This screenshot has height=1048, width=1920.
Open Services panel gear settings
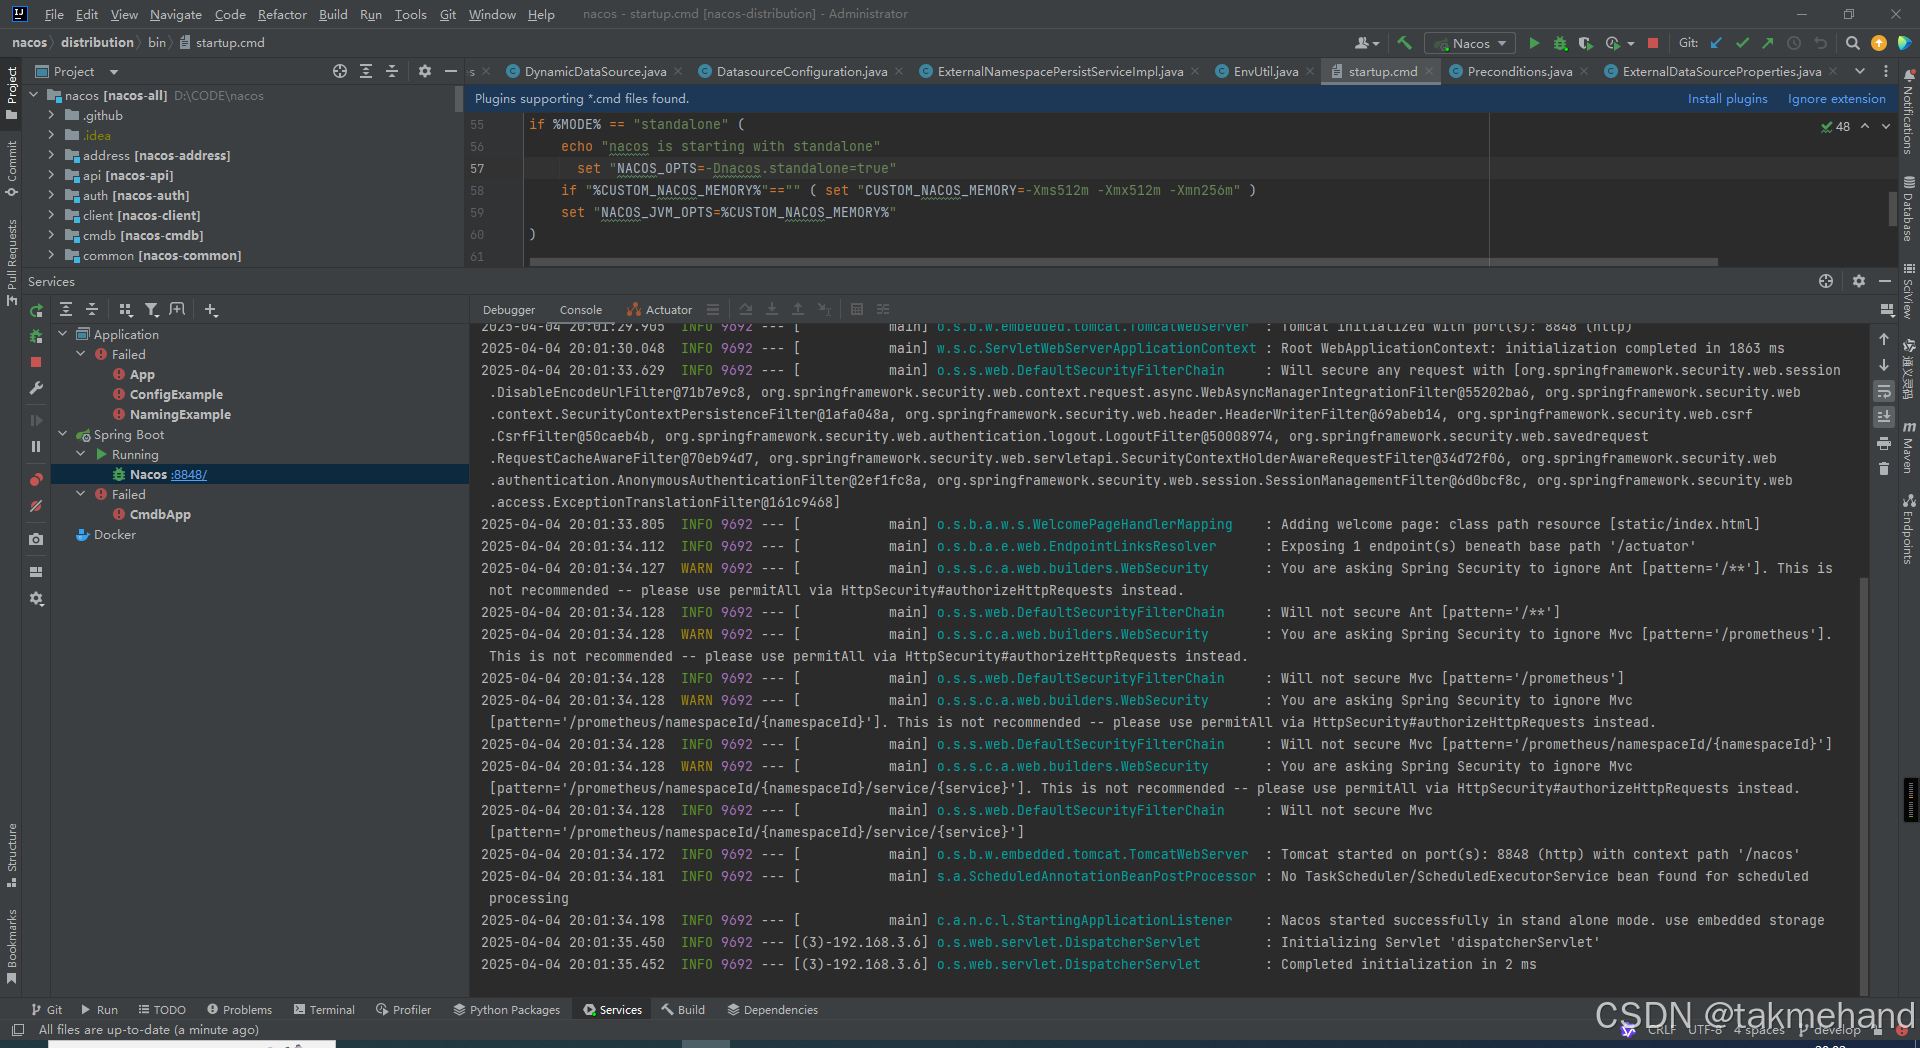[x=1858, y=281]
